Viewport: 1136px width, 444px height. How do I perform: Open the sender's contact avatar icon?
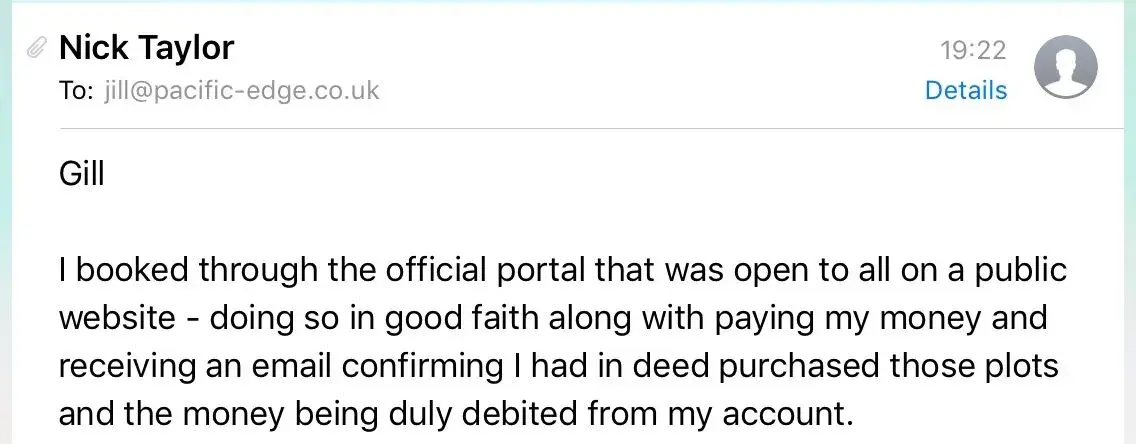1065,67
